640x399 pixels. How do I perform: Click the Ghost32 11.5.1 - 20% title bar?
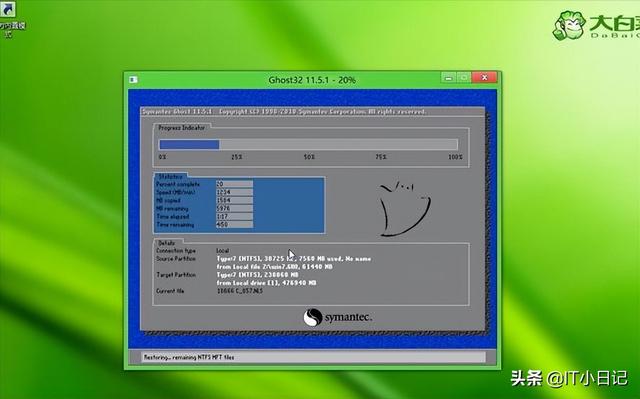click(x=312, y=80)
